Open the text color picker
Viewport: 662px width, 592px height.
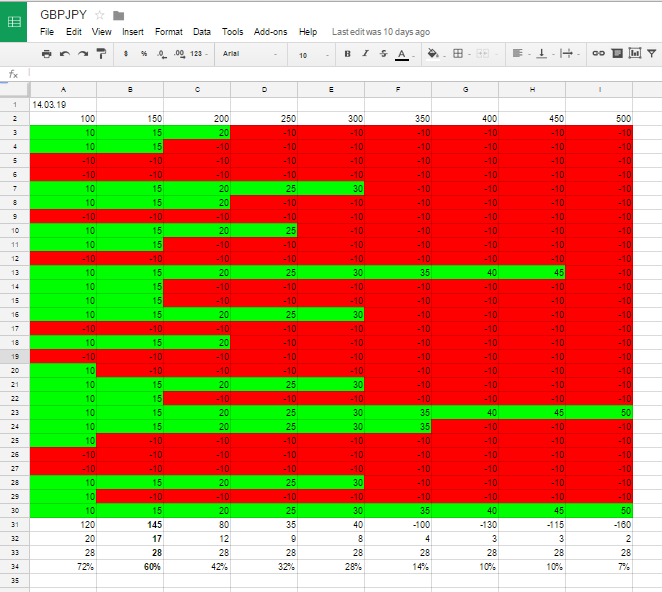(x=402, y=54)
